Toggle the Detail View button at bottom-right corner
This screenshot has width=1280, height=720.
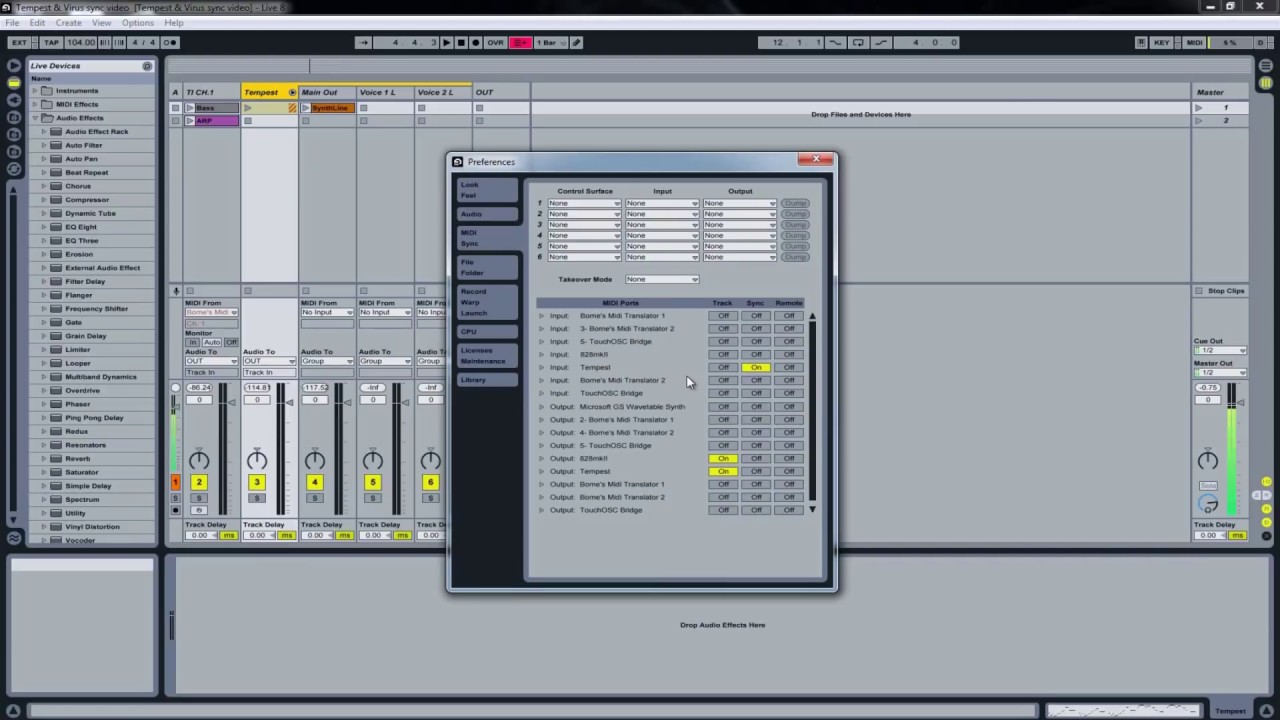point(1266,711)
